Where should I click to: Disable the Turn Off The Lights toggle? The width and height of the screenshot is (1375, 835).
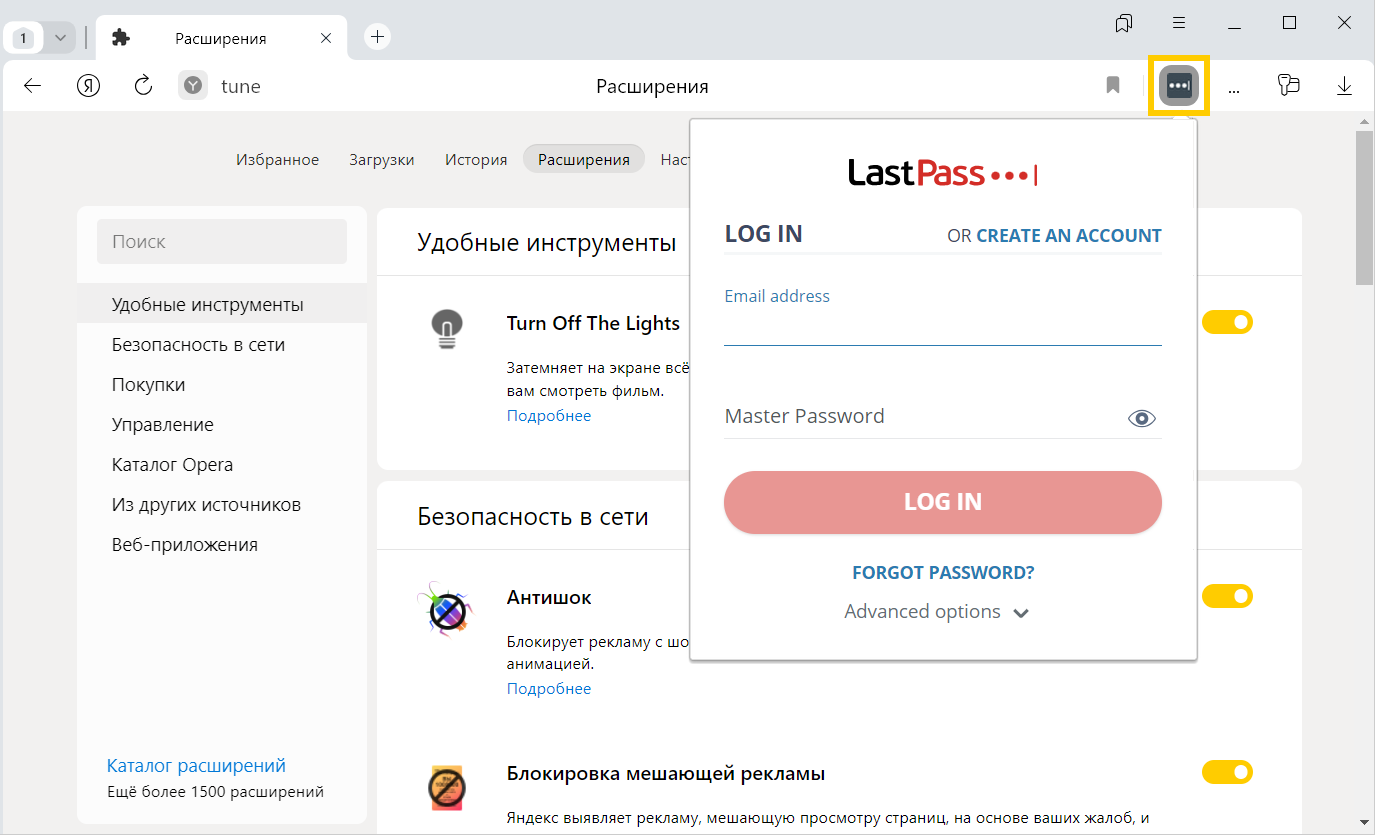(1227, 322)
